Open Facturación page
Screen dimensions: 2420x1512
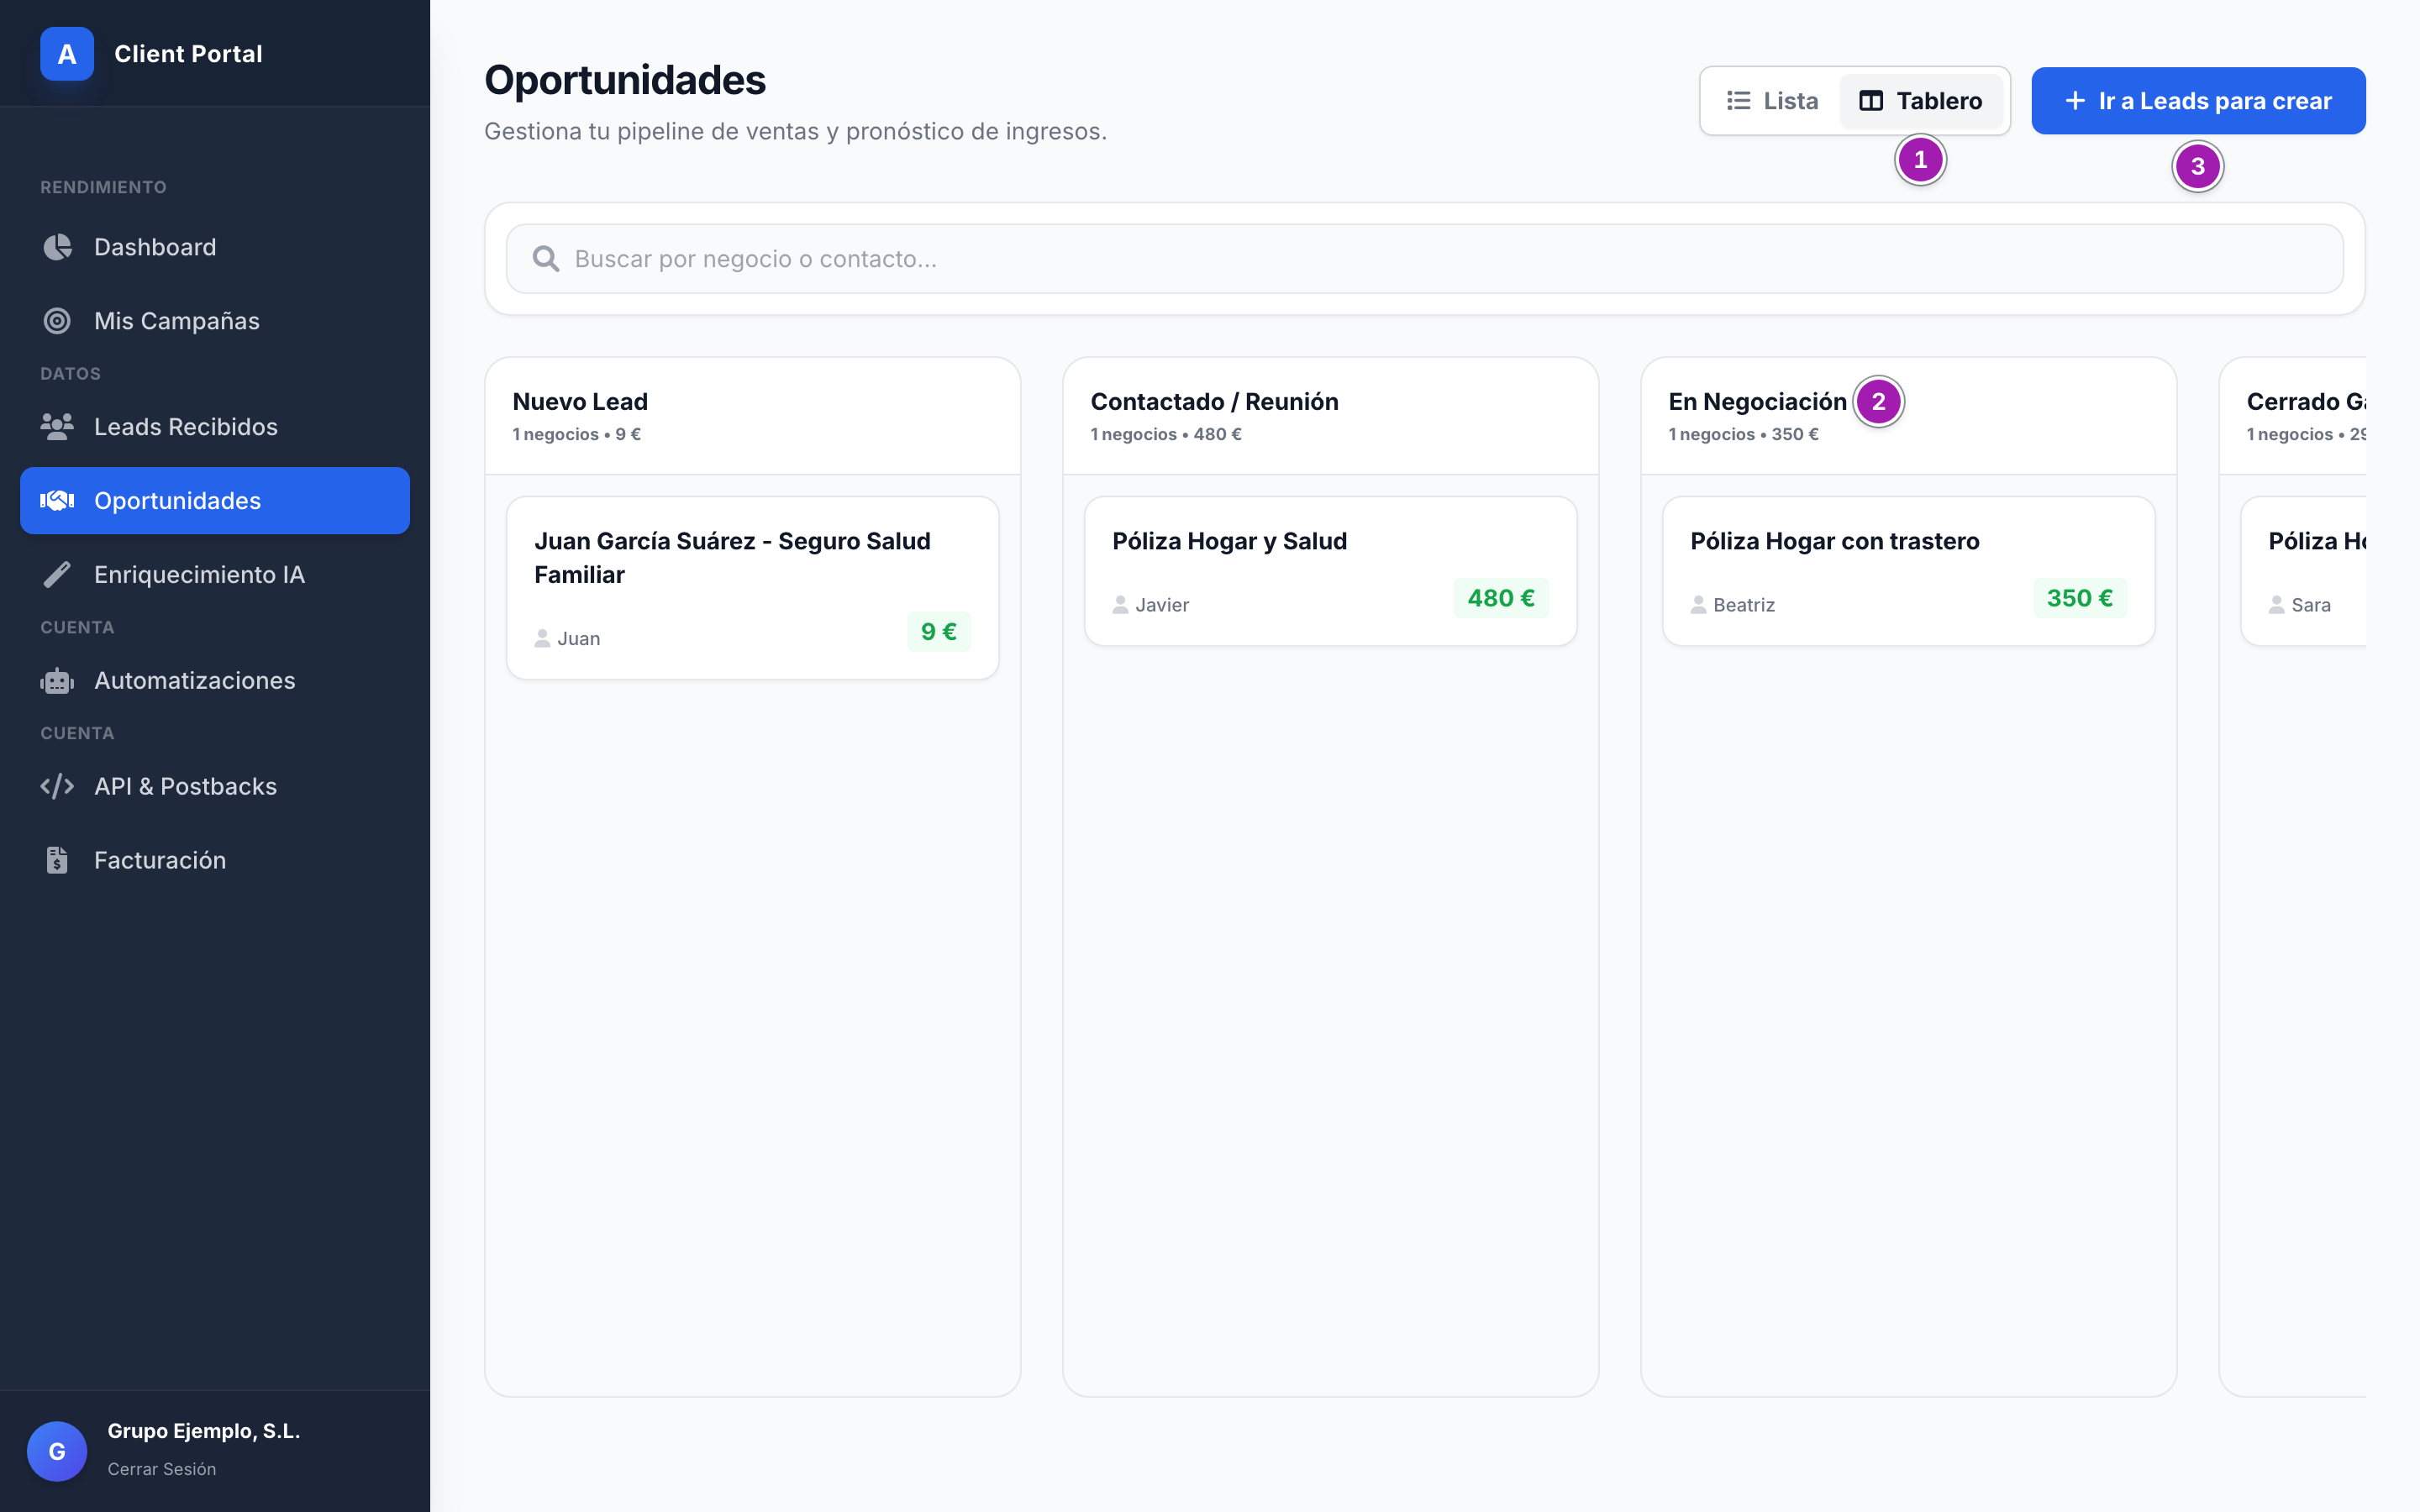point(215,861)
